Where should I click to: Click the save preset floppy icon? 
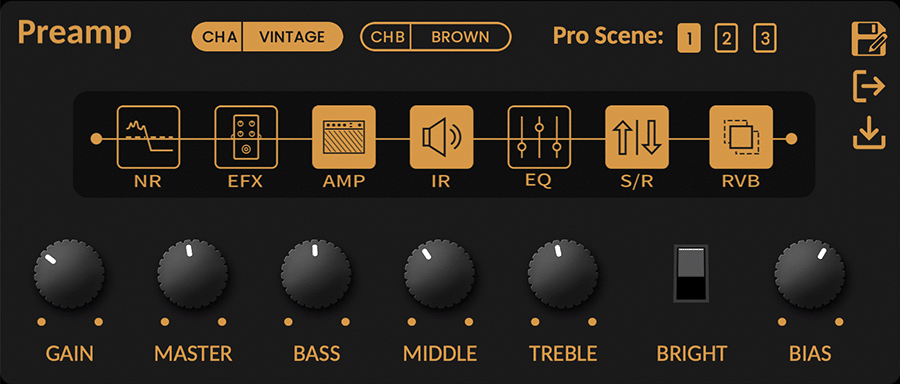[869, 39]
